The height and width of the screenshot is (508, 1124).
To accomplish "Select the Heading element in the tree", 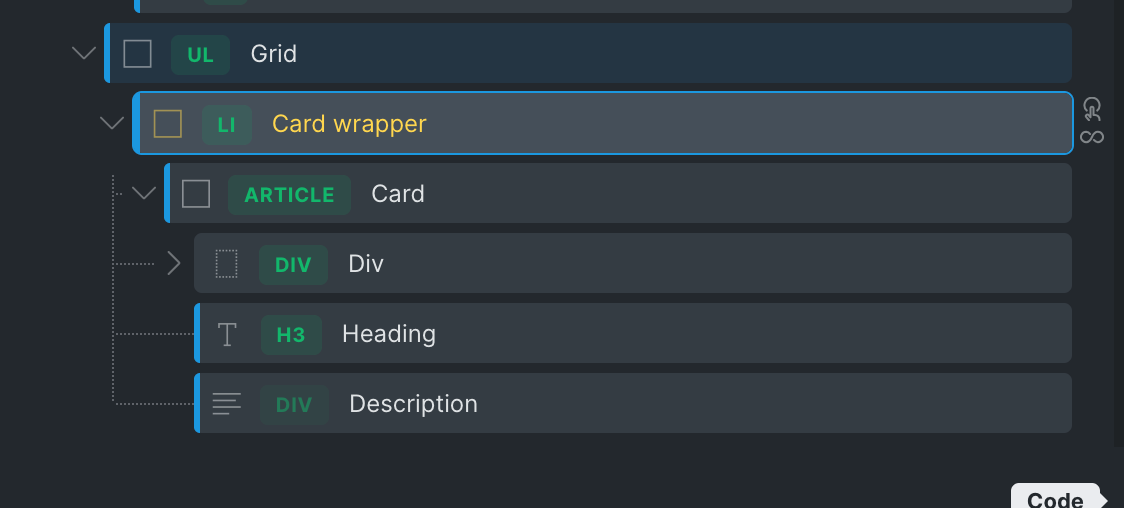I will (388, 334).
